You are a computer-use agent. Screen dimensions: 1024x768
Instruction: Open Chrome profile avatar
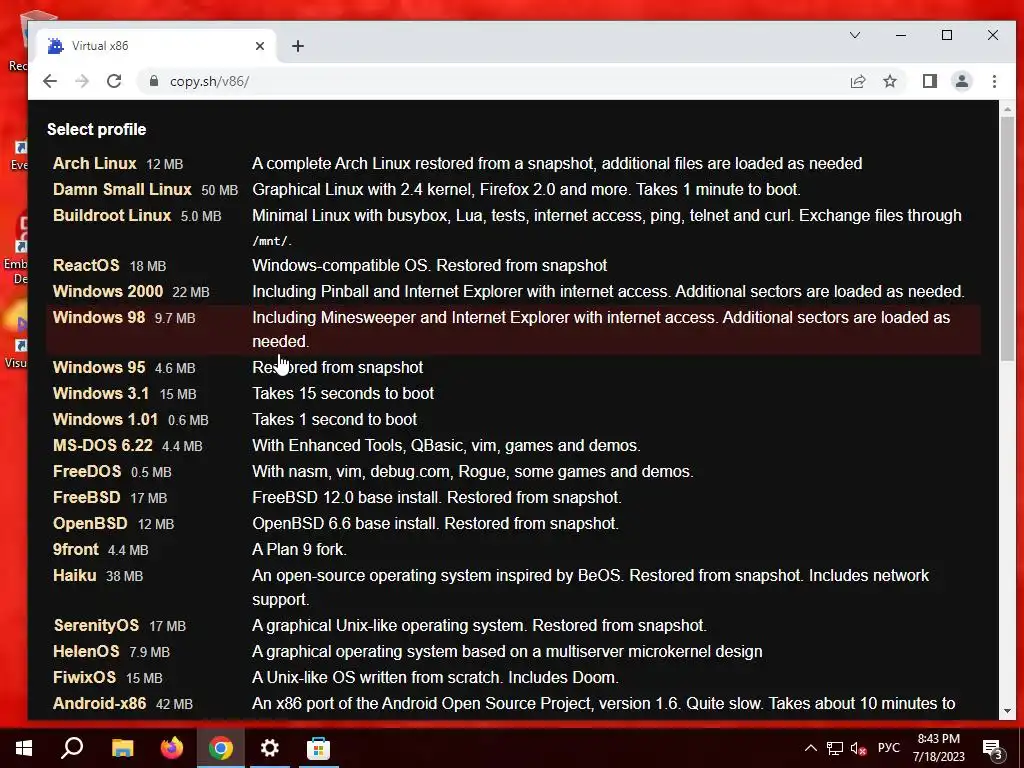(961, 81)
